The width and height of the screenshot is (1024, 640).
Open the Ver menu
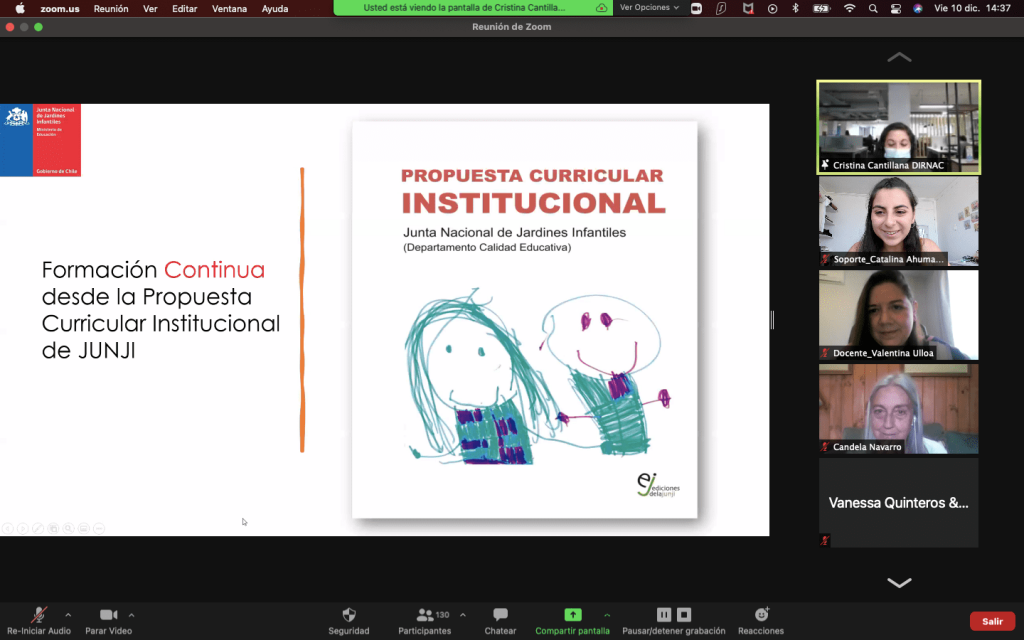coord(150,8)
